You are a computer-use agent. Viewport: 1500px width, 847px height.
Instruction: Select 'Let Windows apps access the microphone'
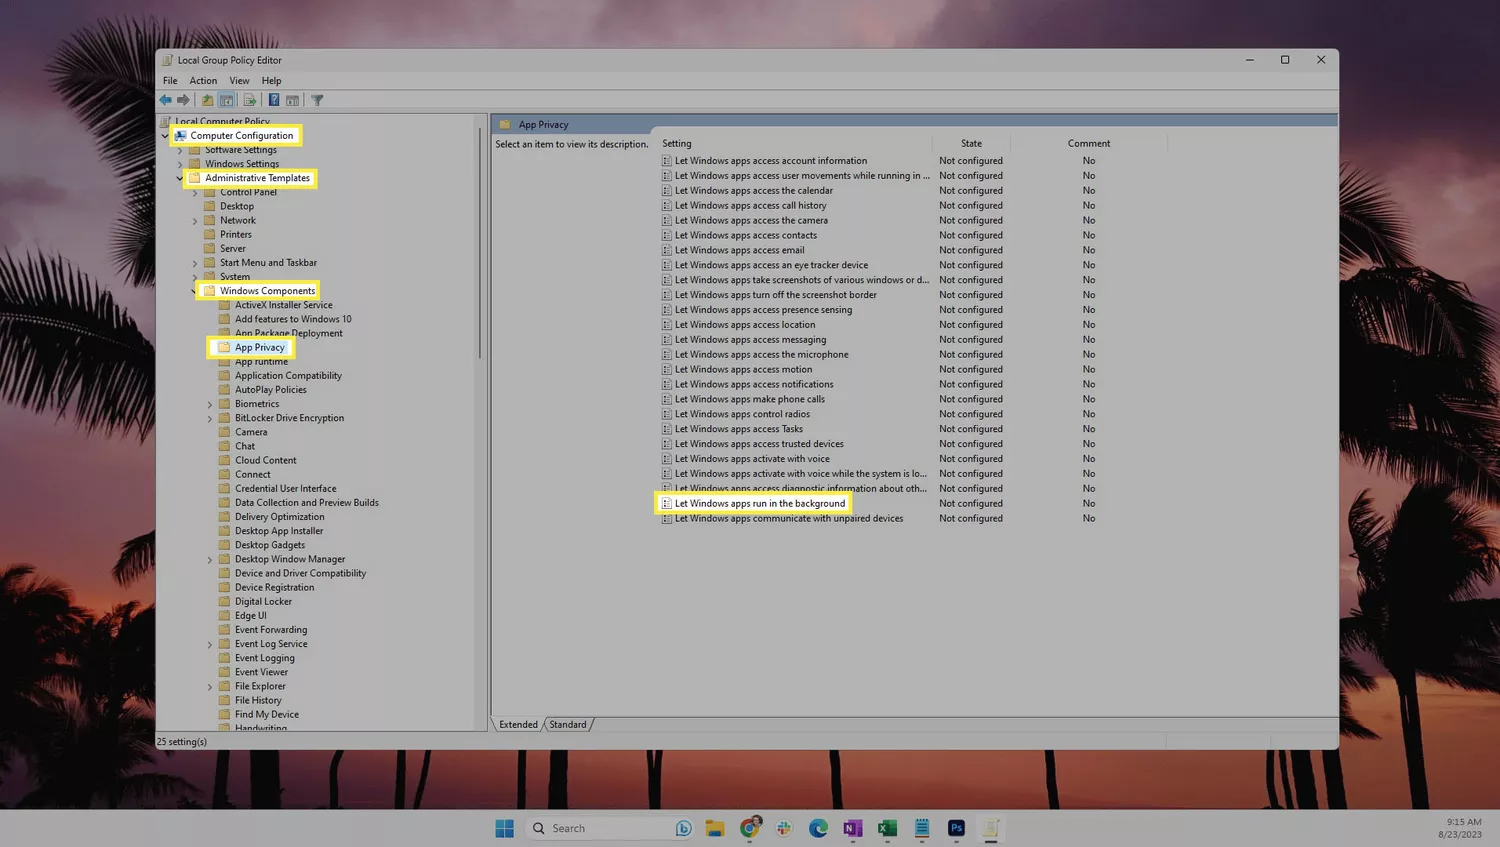click(761, 355)
